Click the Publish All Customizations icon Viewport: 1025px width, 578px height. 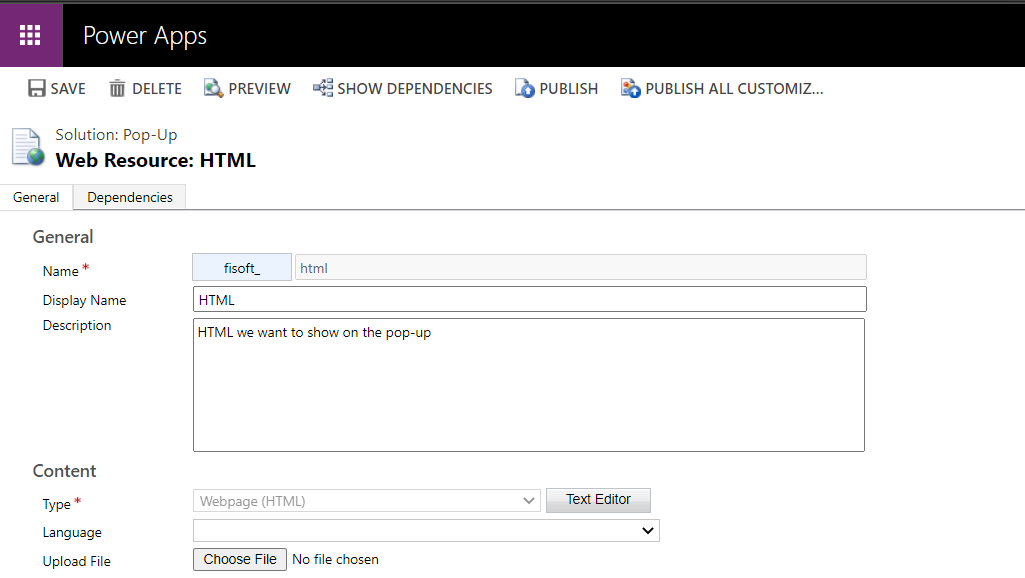click(x=630, y=88)
